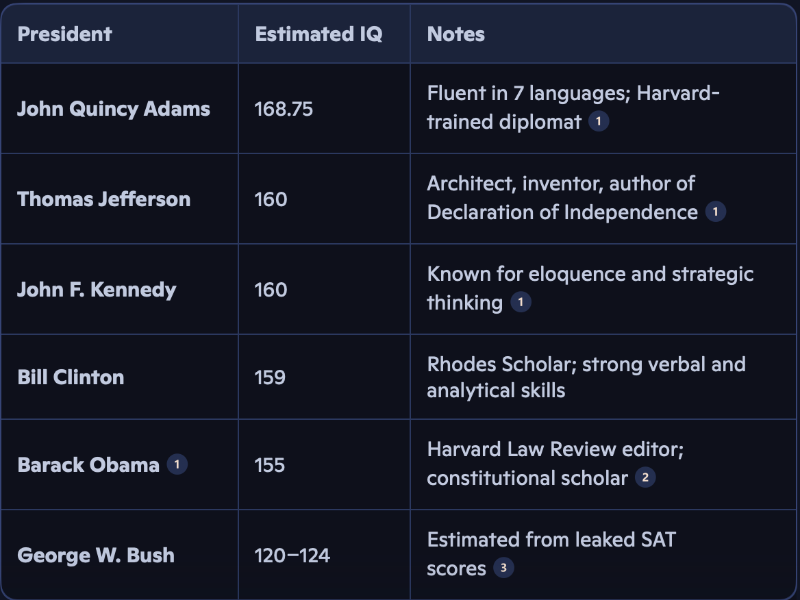Viewport: 800px width, 600px height.
Task: Select the John Quincy Adams name cell
Action: tap(113, 109)
